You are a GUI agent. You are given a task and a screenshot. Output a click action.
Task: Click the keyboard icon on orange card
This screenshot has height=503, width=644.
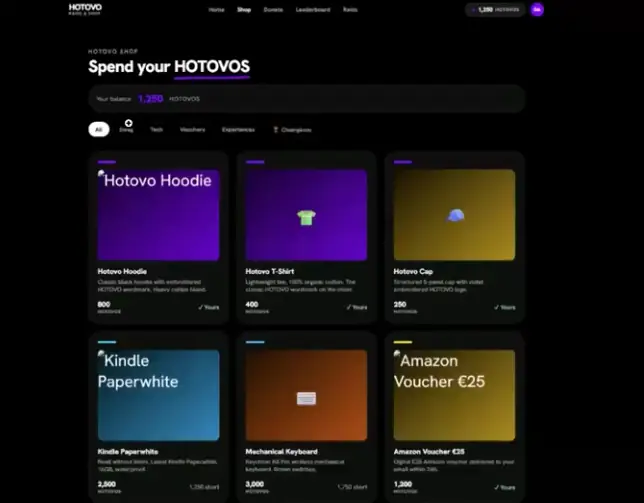[306, 398]
